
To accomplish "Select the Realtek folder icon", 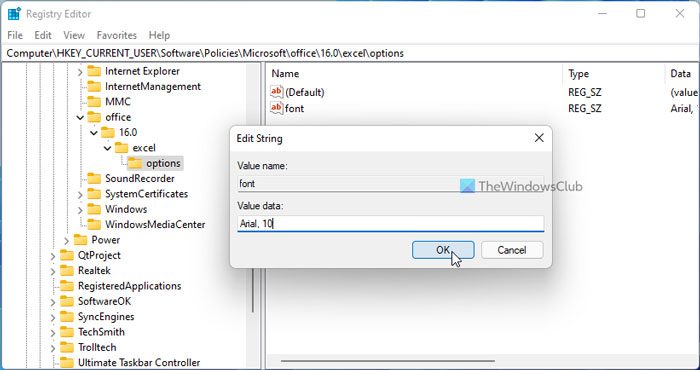I will 67,270.
